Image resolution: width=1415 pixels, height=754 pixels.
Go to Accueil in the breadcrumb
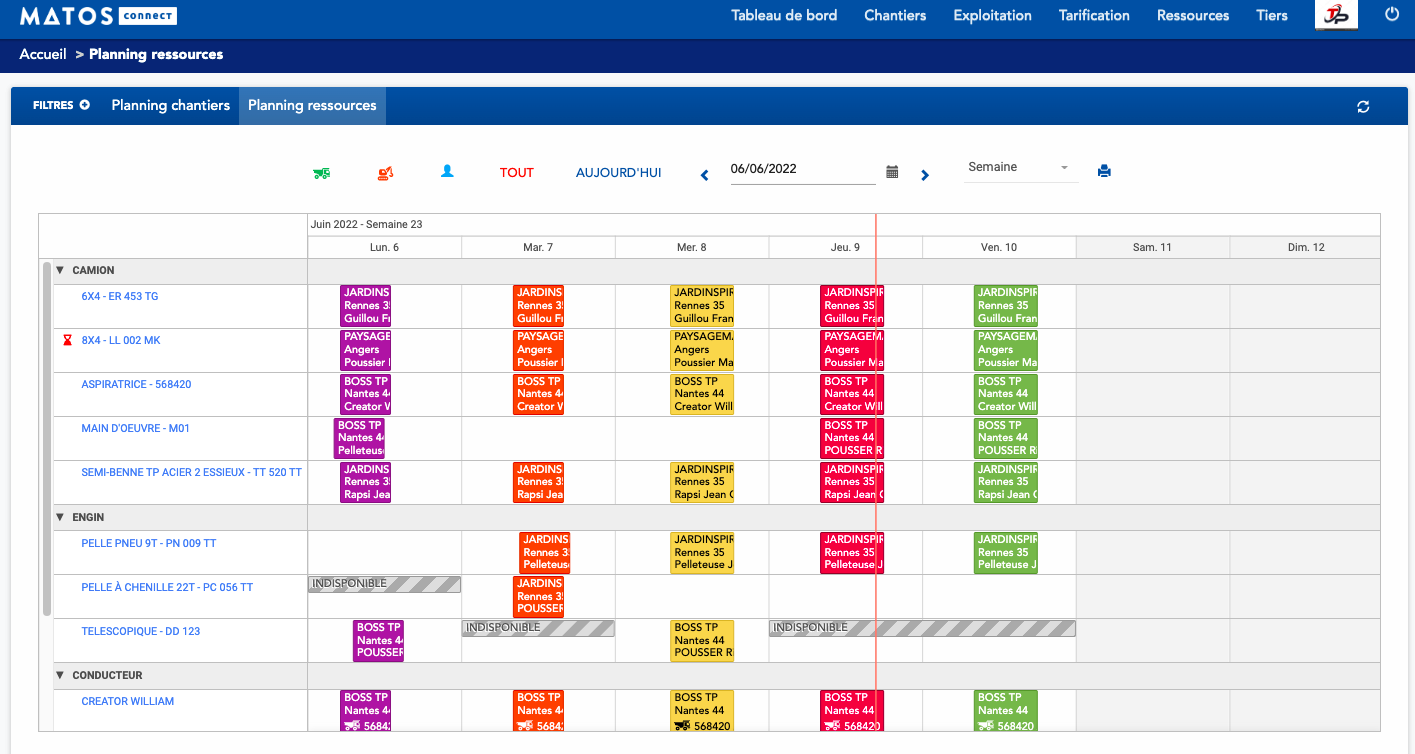coord(43,54)
